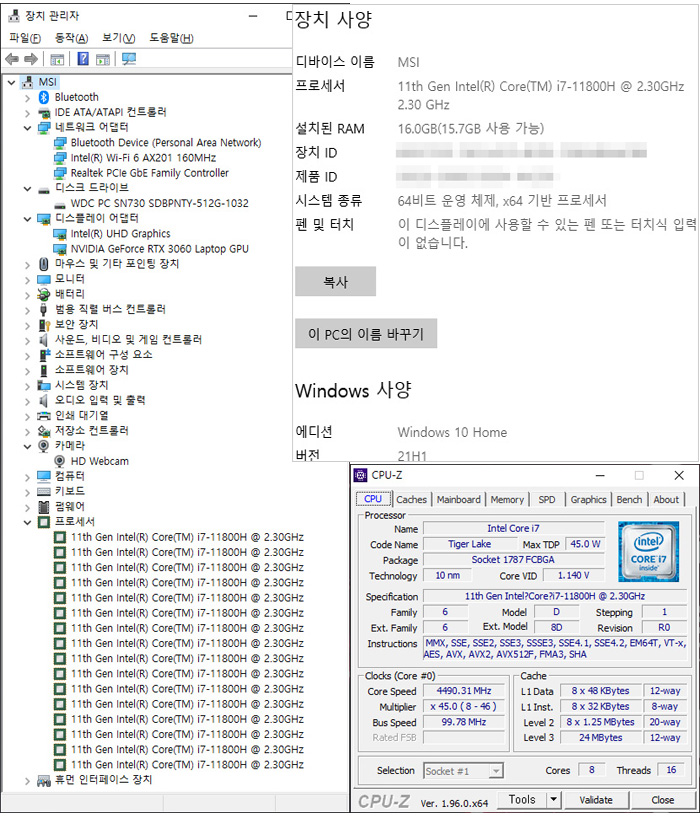Click the forward arrow in Device Manager toolbar
The height and width of the screenshot is (817, 700).
(31, 59)
